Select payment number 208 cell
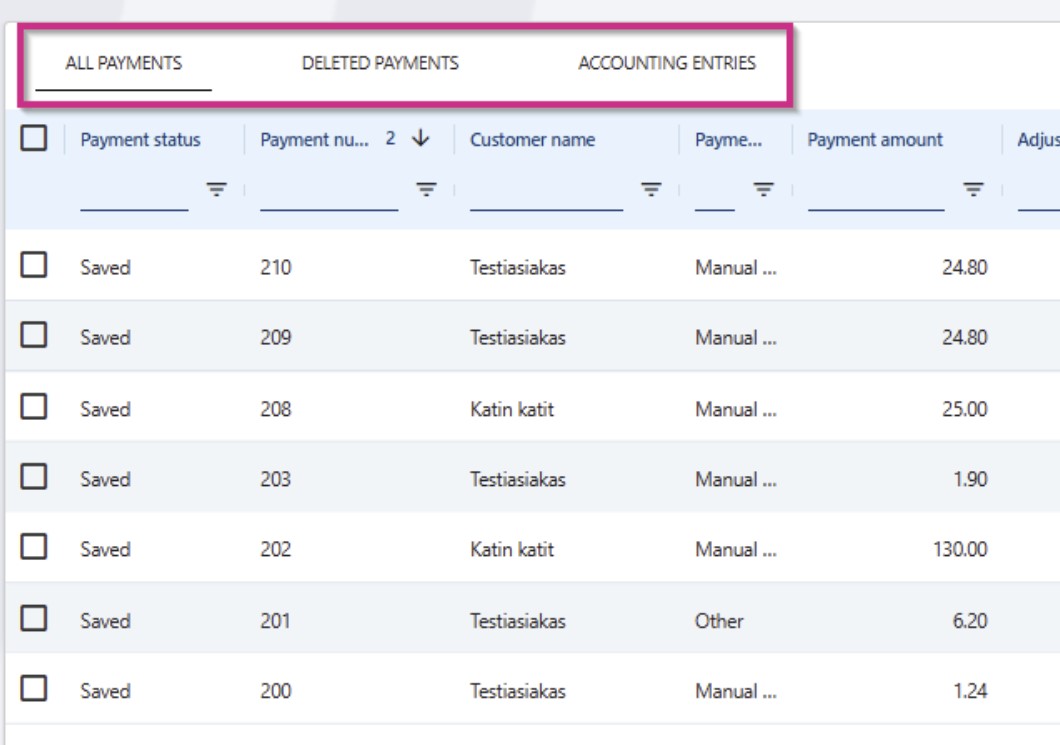The height and width of the screenshot is (745, 1060). [276, 409]
